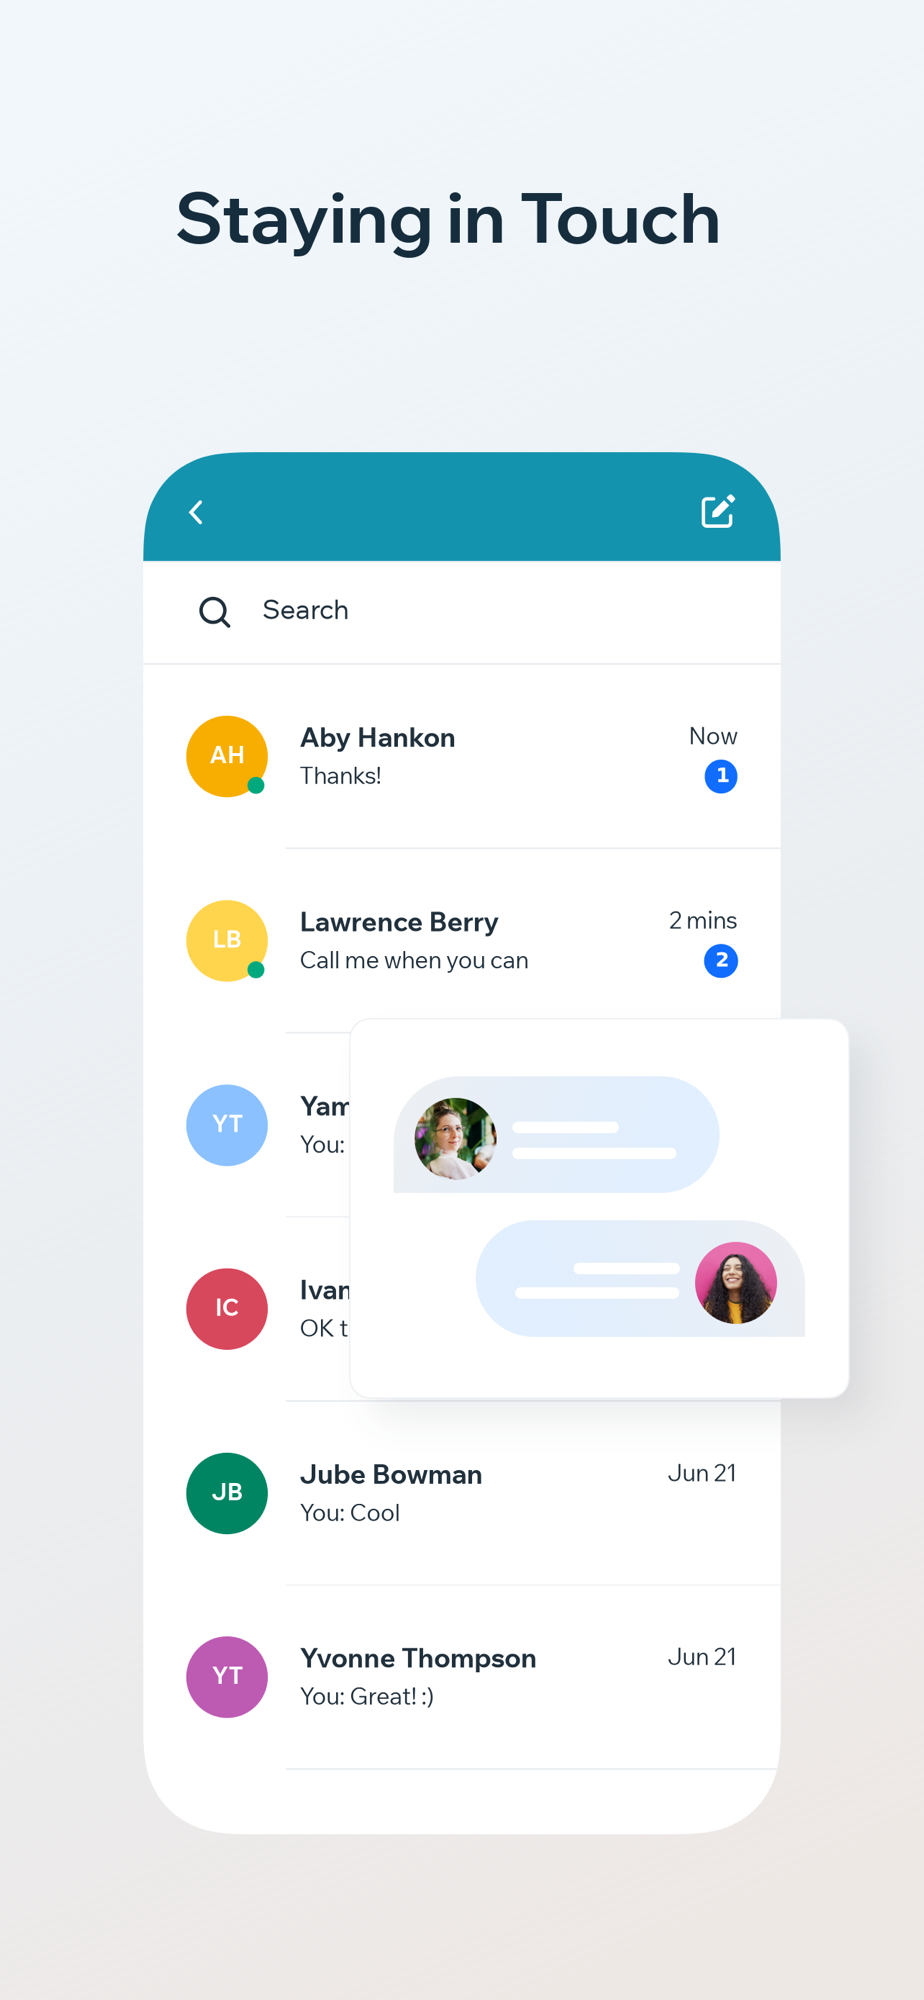The width and height of the screenshot is (924, 2000).
Task: Tap the back arrow in header
Action: tap(196, 513)
